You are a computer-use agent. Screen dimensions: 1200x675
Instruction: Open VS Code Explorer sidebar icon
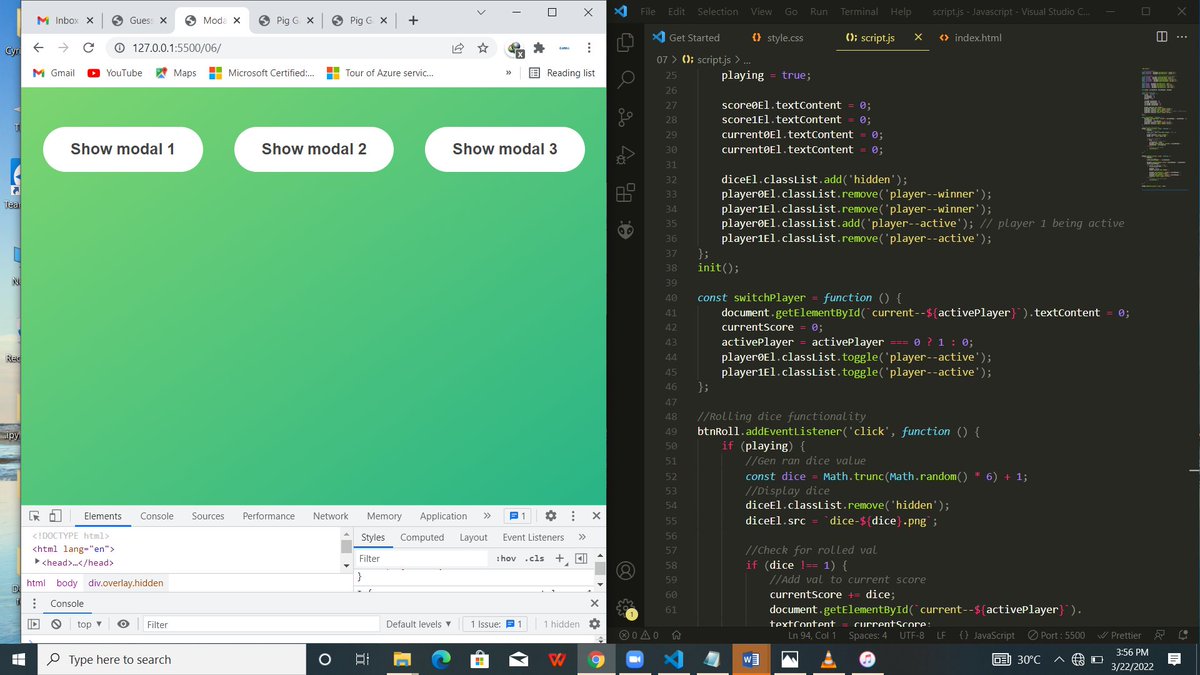(627, 43)
